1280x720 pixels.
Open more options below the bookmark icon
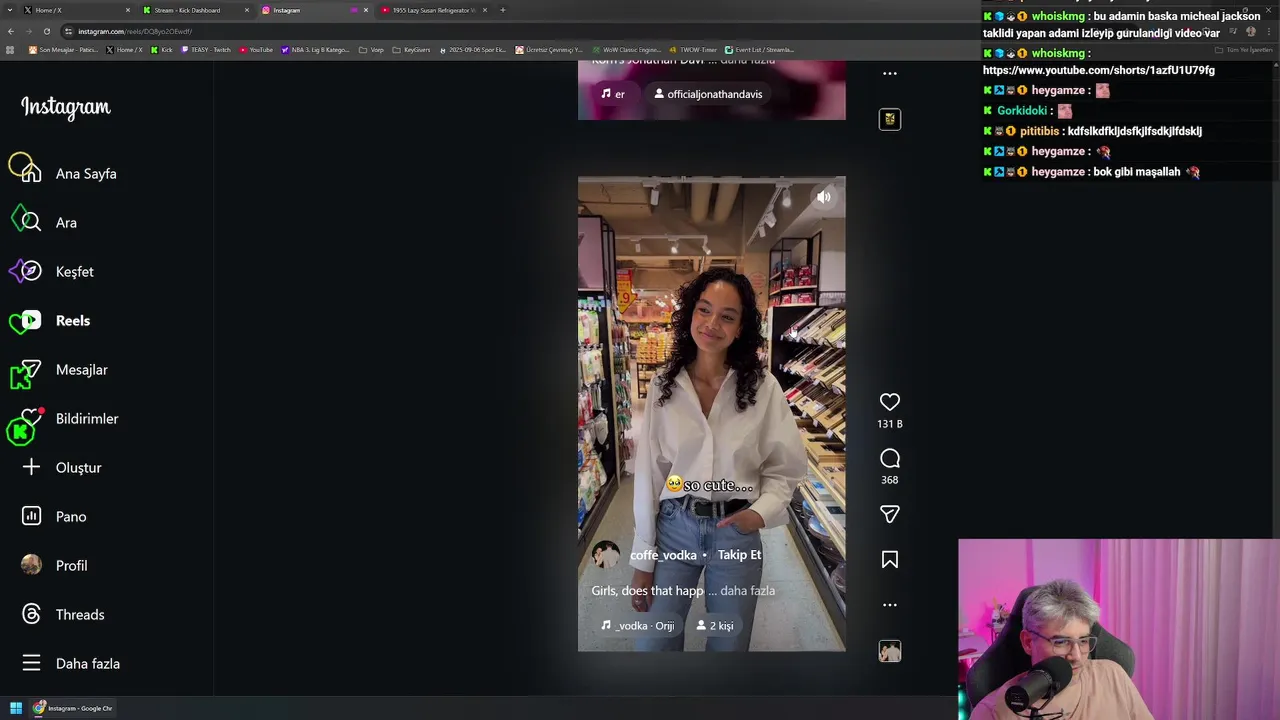pos(889,605)
